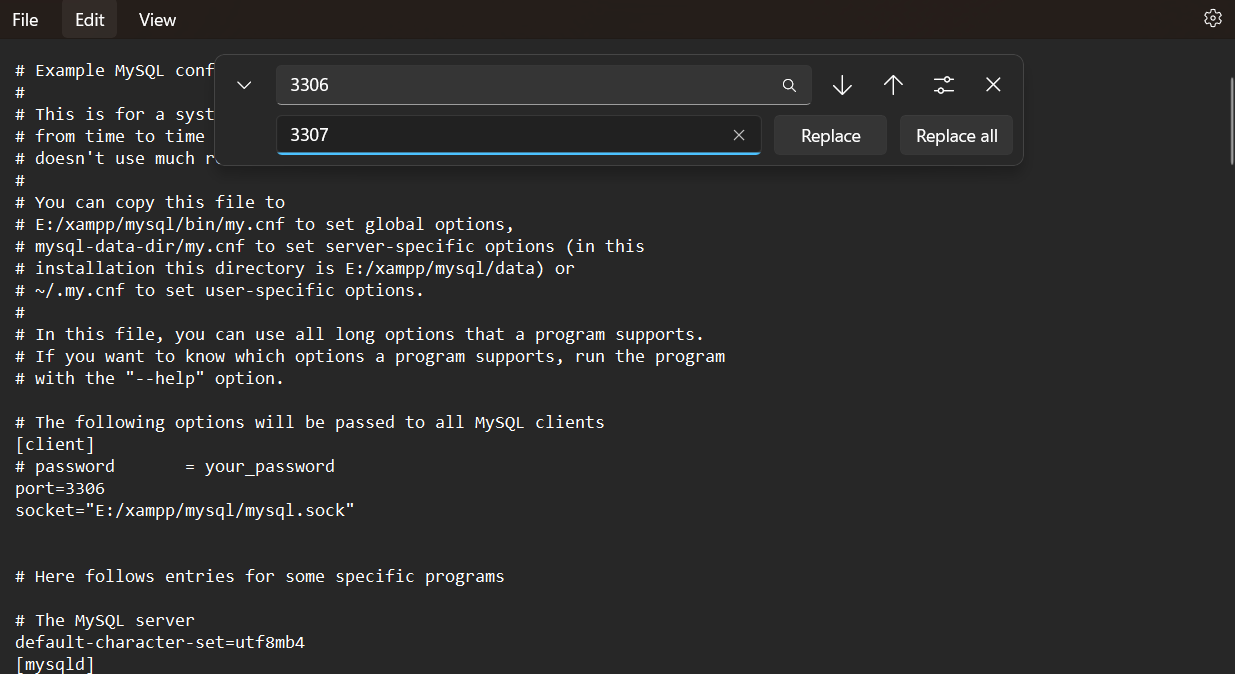Image resolution: width=1235 pixels, height=674 pixels.
Task: Click the vertical scrollbar thumb
Action: pyautogui.click(x=1229, y=120)
